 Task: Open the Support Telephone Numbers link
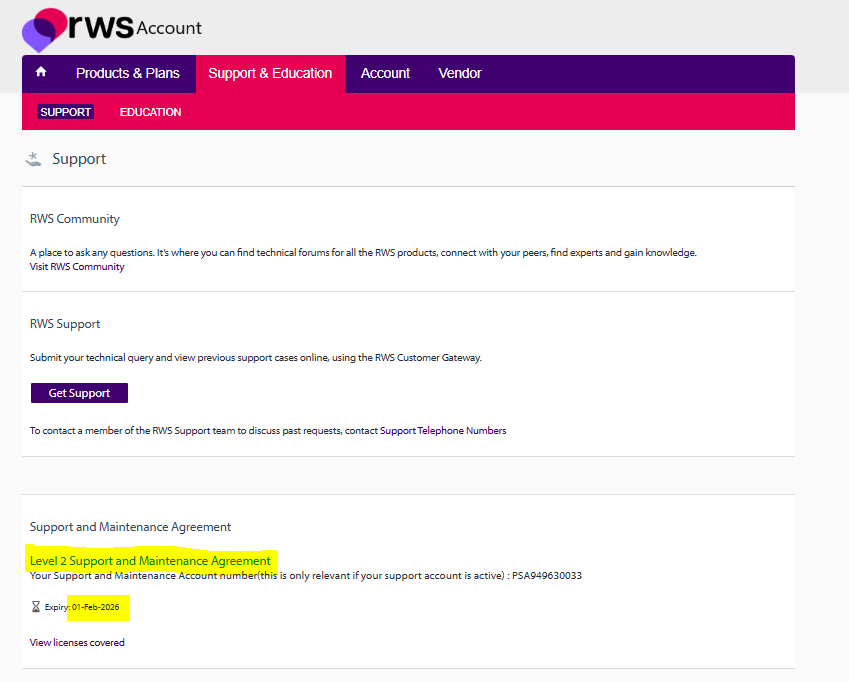coord(443,431)
